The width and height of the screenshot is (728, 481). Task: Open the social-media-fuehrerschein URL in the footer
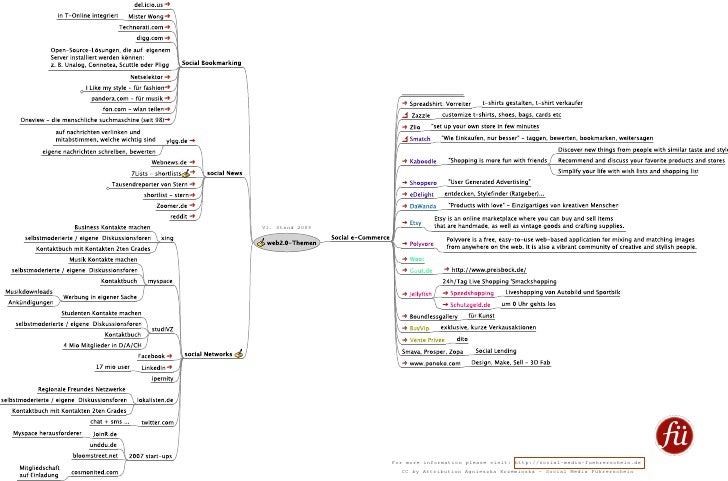pos(579,462)
